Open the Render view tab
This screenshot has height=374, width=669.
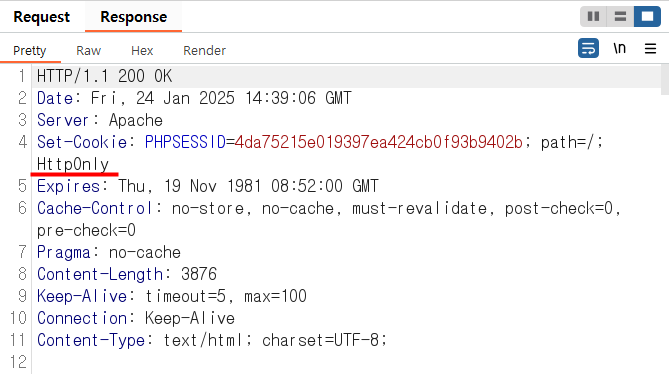point(204,51)
